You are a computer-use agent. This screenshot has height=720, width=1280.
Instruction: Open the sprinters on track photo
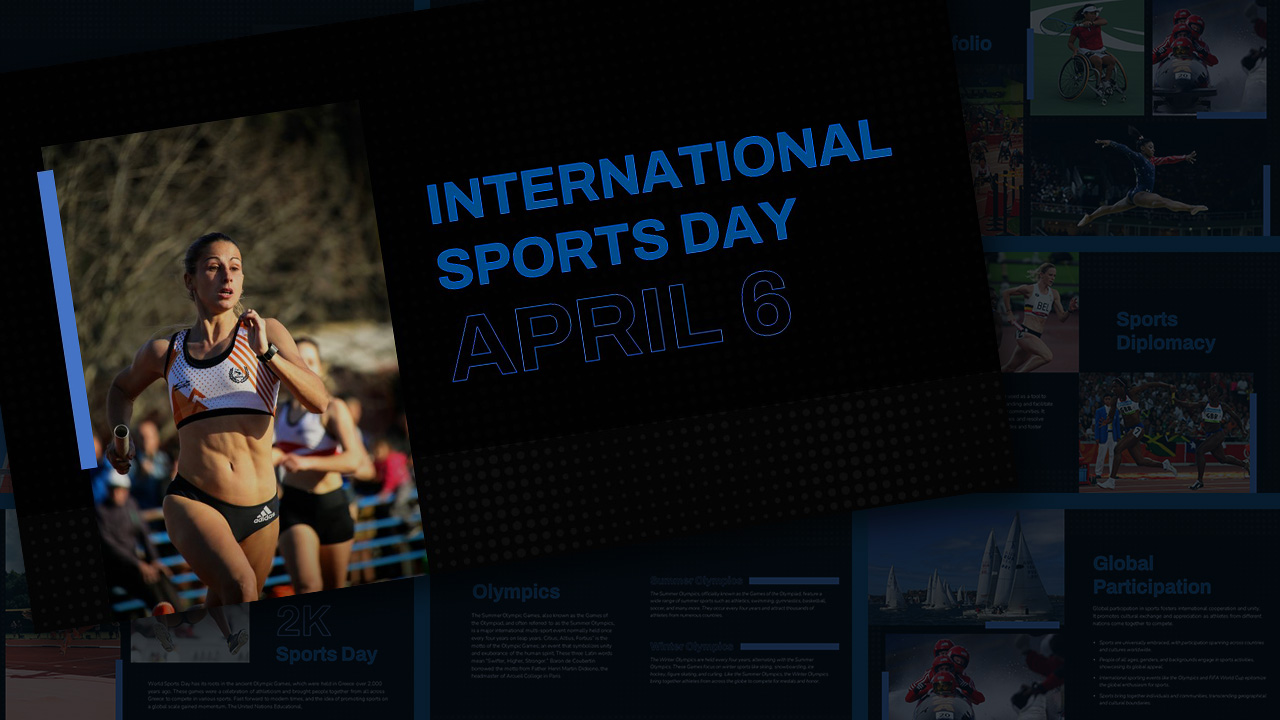1165,432
